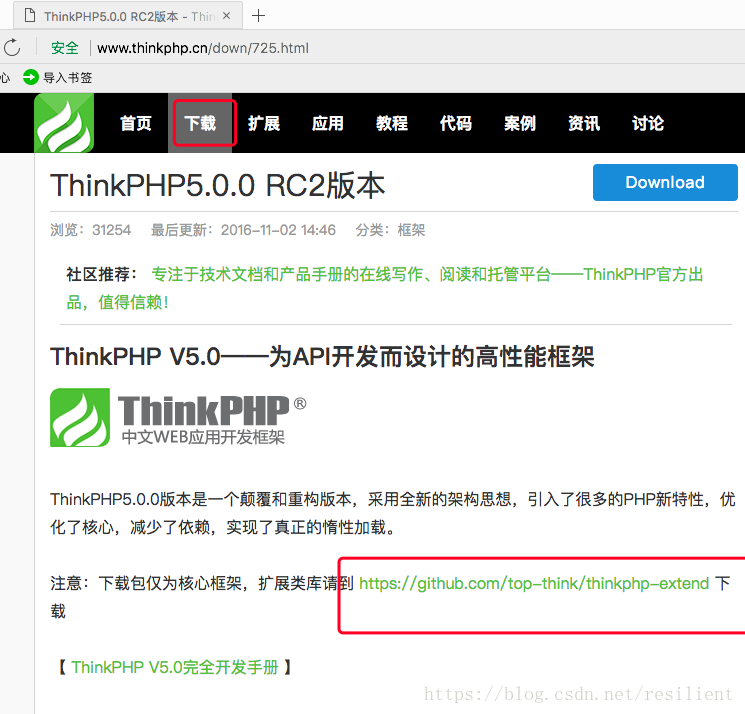Click the page icon on the tab
The height and width of the screenshot is (714, 745).
point(30,16)
